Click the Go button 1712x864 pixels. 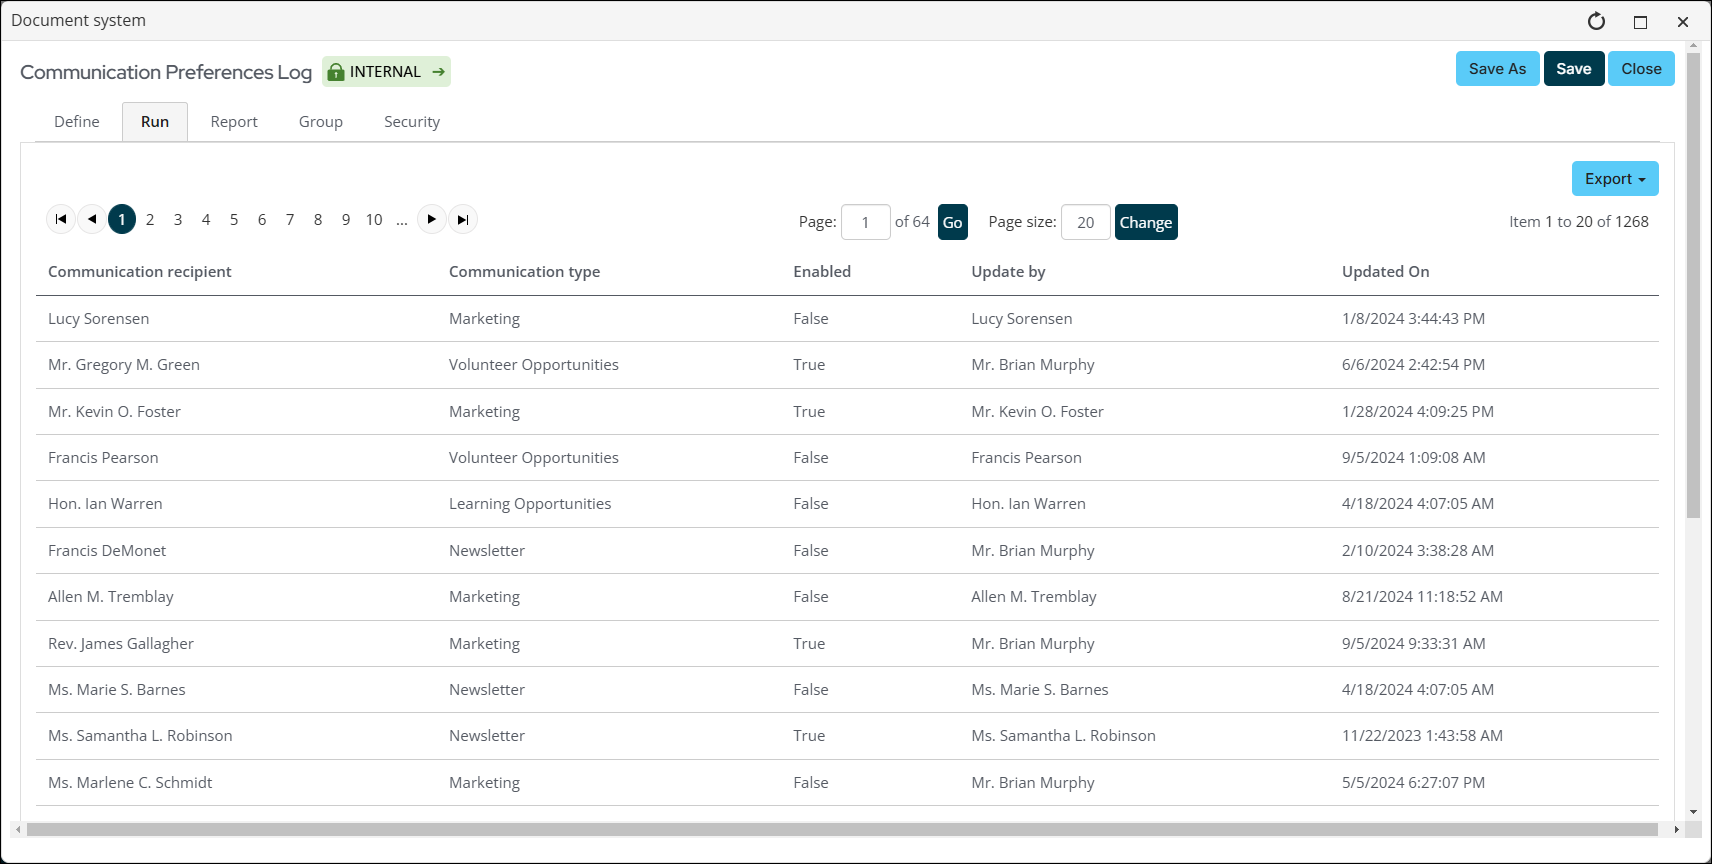coord(953,222)
